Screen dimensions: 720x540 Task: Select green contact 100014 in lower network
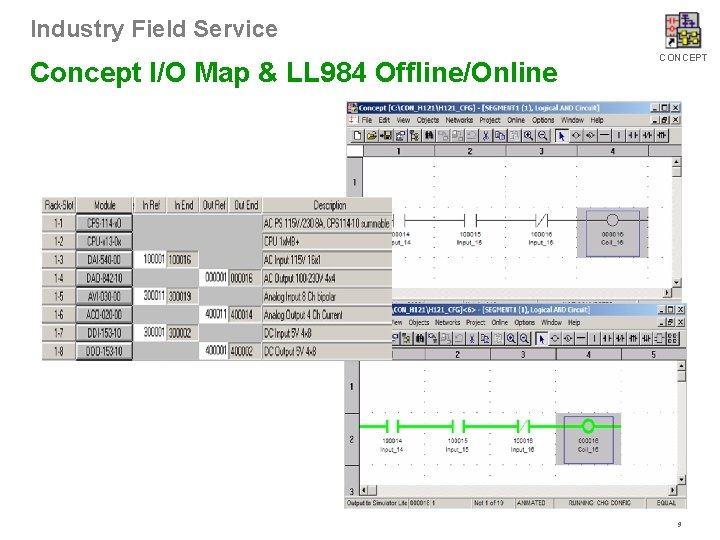click(x=392, y=435)
